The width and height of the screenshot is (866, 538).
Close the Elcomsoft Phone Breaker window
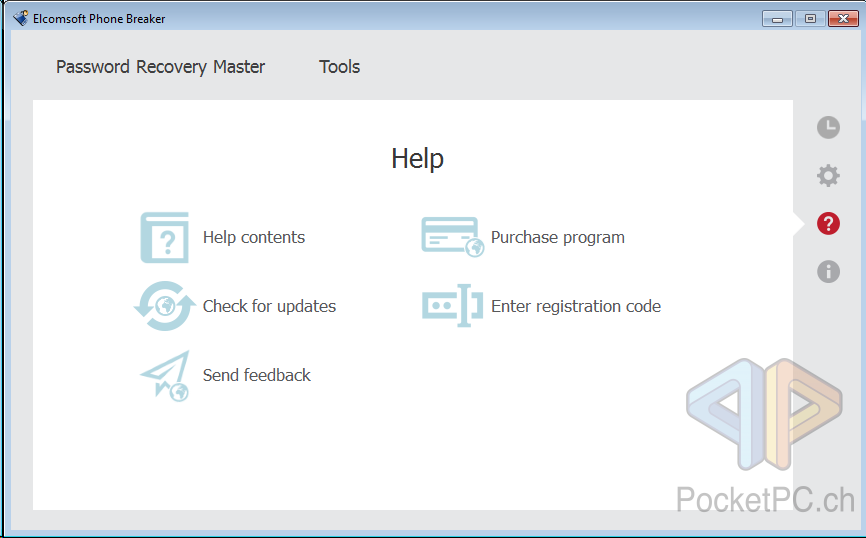pos(843,19)
